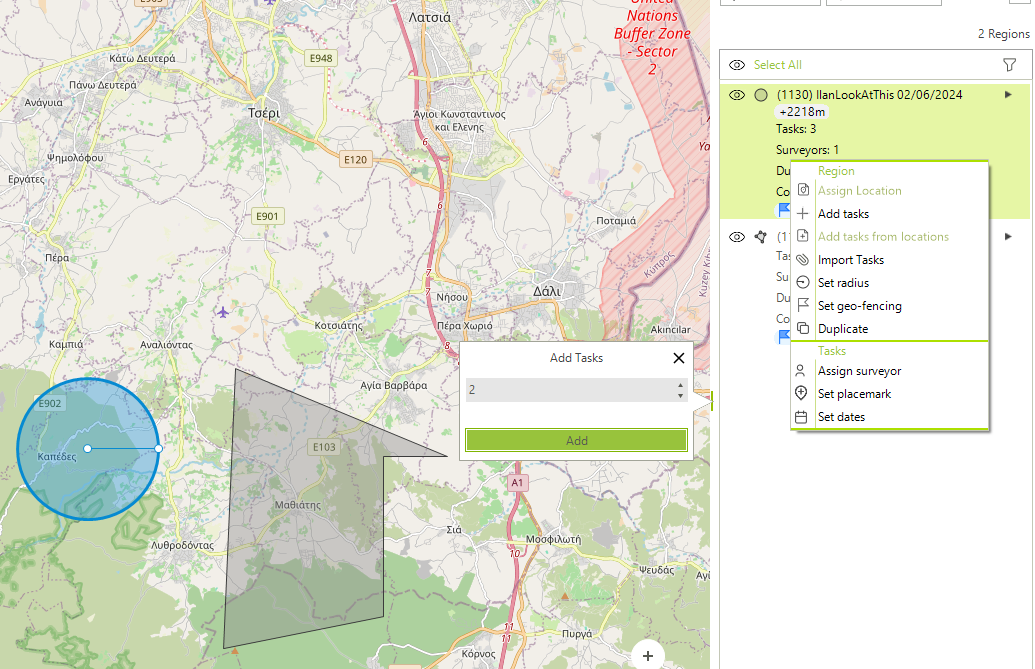The width and height of the screenshot is (1035, 669).
Task: Click the Set geo-fencing flag icon
Action: click(801, 305)
